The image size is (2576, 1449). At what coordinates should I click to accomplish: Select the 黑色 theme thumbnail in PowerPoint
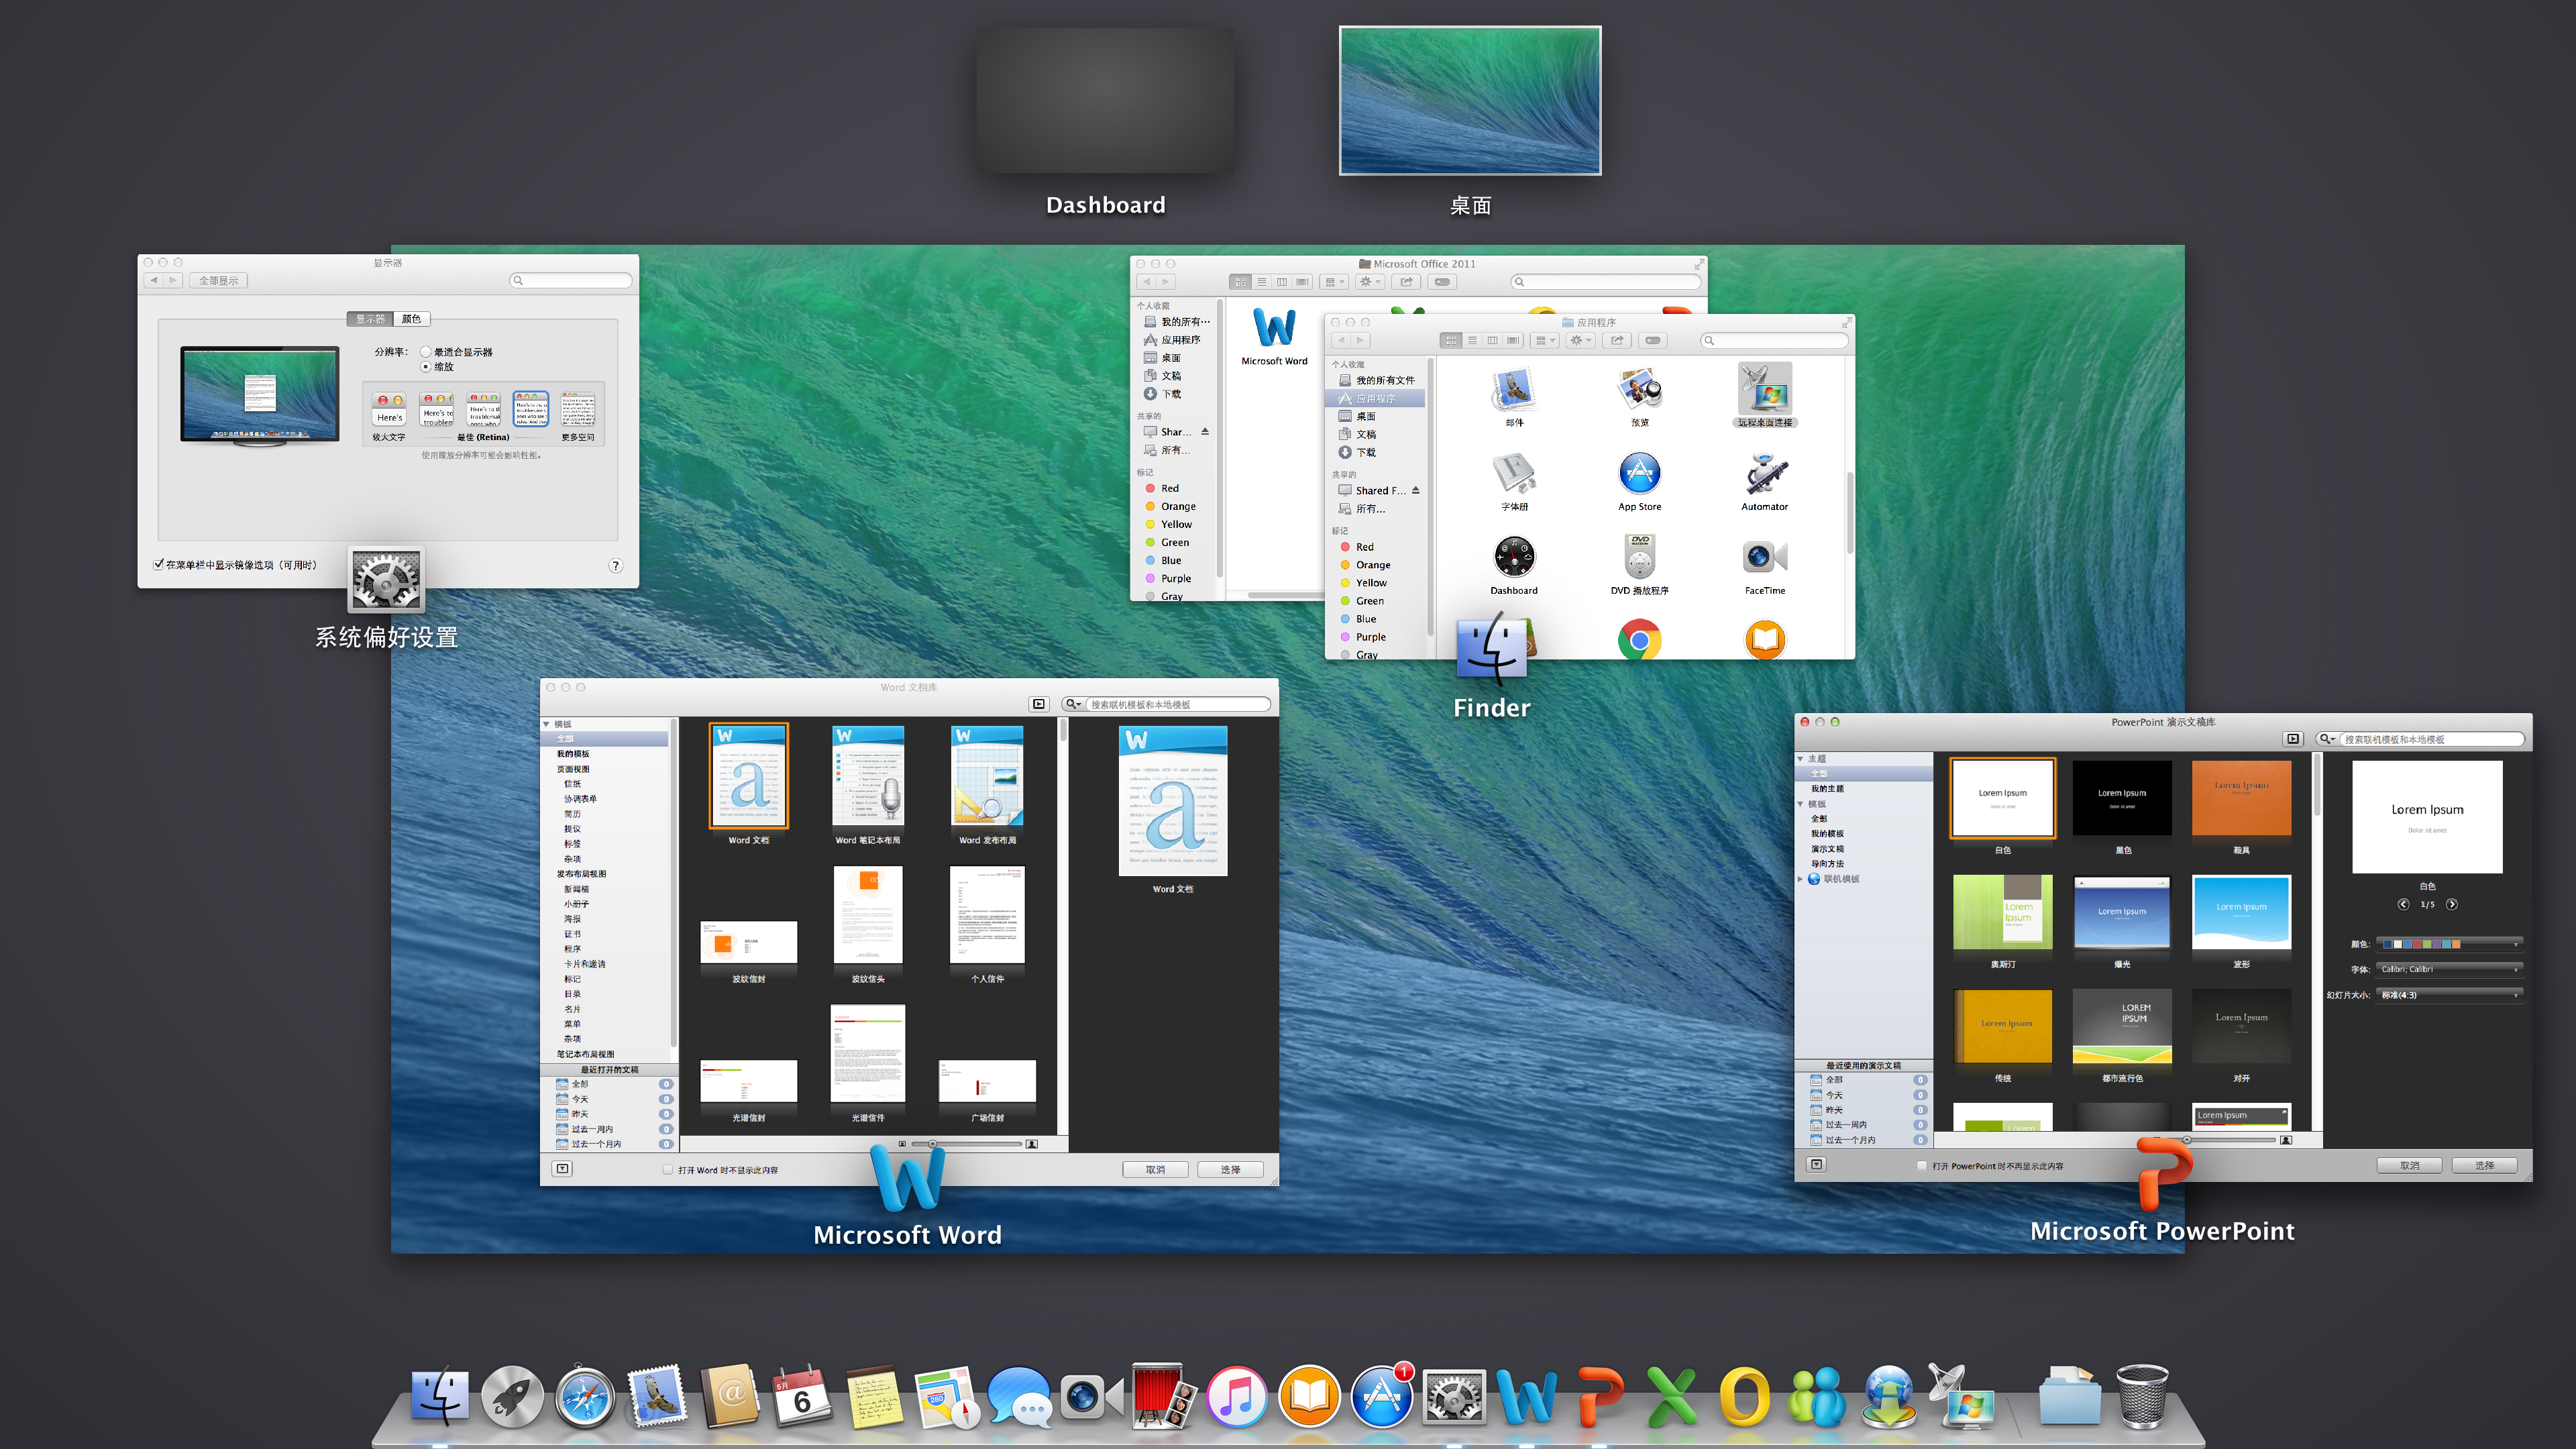pos(2122,798)
